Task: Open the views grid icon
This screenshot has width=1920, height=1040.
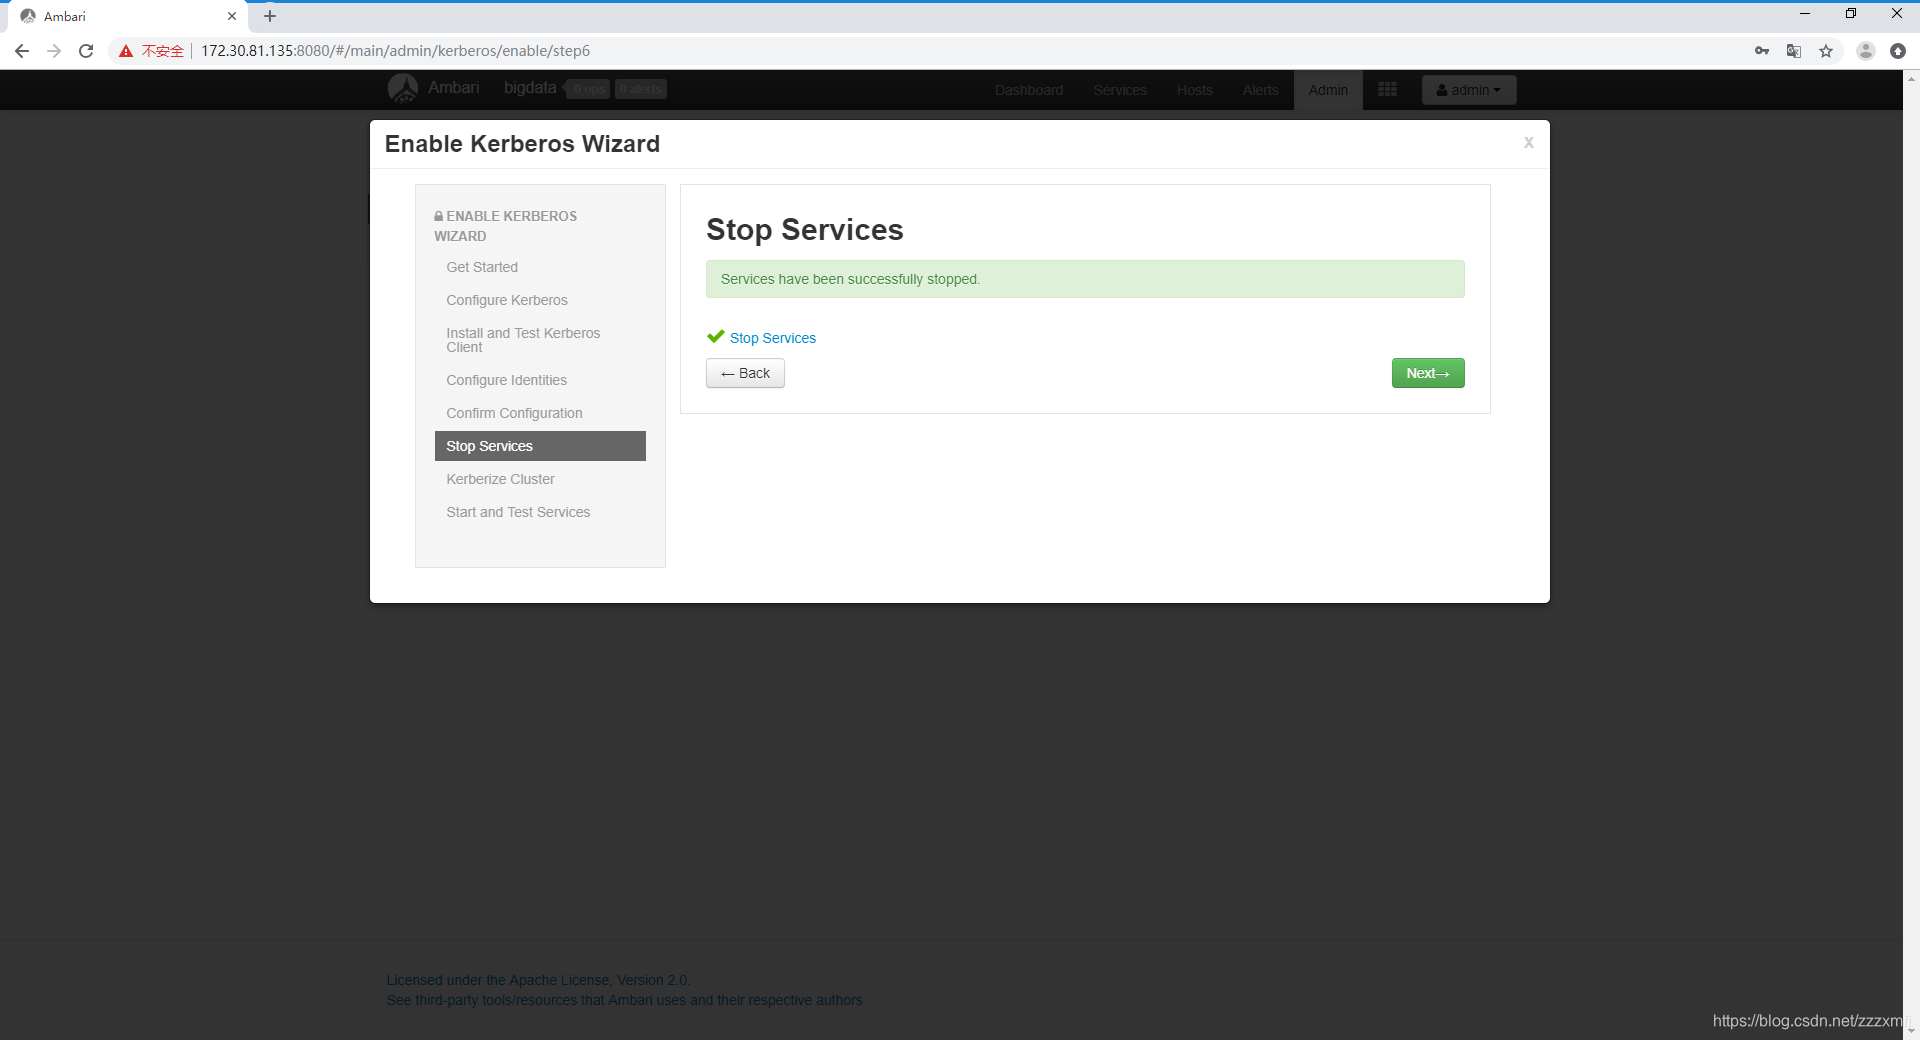Action: point(1387,90)
